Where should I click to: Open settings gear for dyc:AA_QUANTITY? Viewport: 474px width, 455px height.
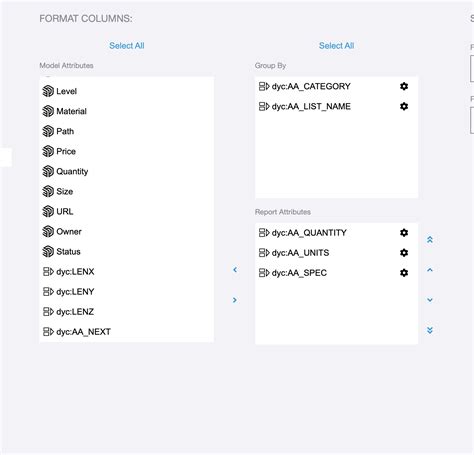tap(404, 233)
